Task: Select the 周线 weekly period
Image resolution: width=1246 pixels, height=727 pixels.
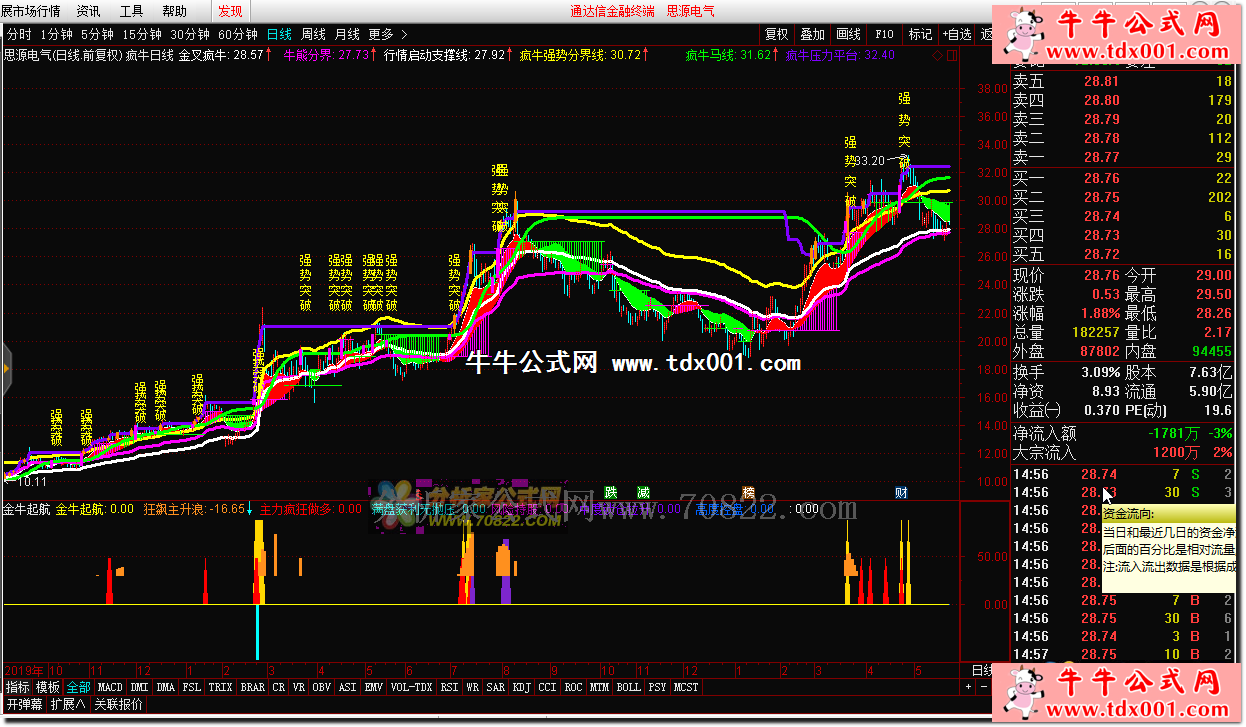Action: (x=313, y=34)
